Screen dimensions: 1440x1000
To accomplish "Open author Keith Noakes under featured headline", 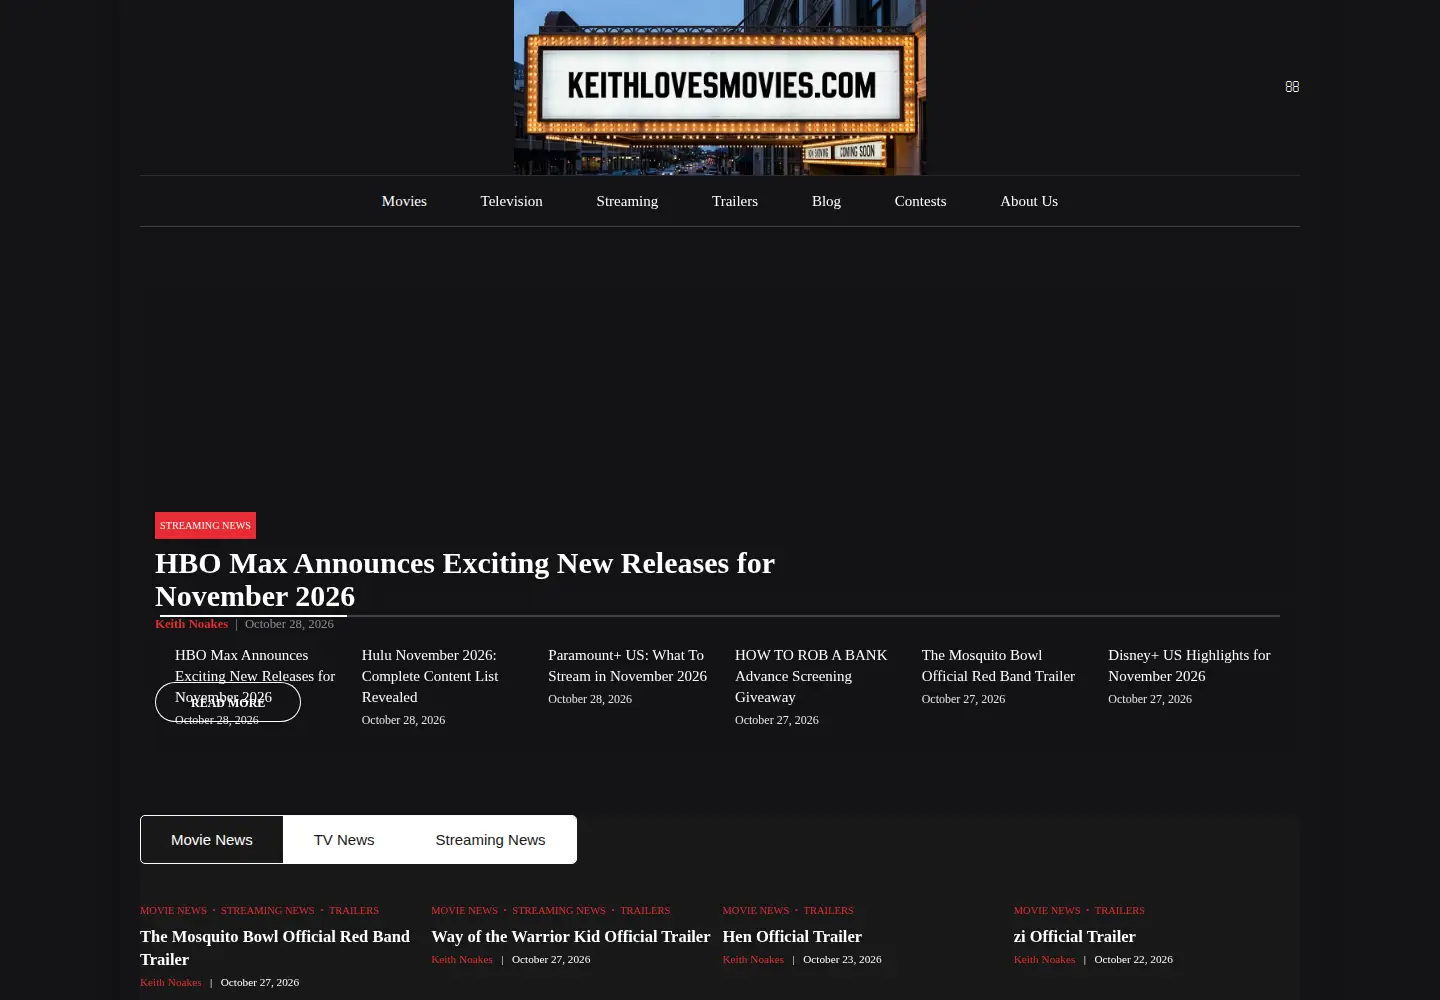I will 191,624.
